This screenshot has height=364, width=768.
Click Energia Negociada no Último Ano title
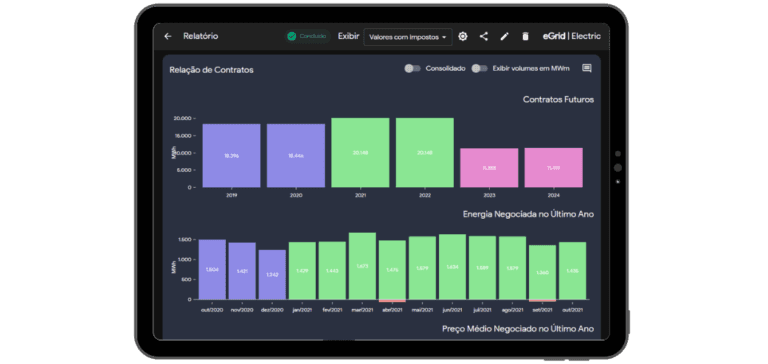pos(528,214)
